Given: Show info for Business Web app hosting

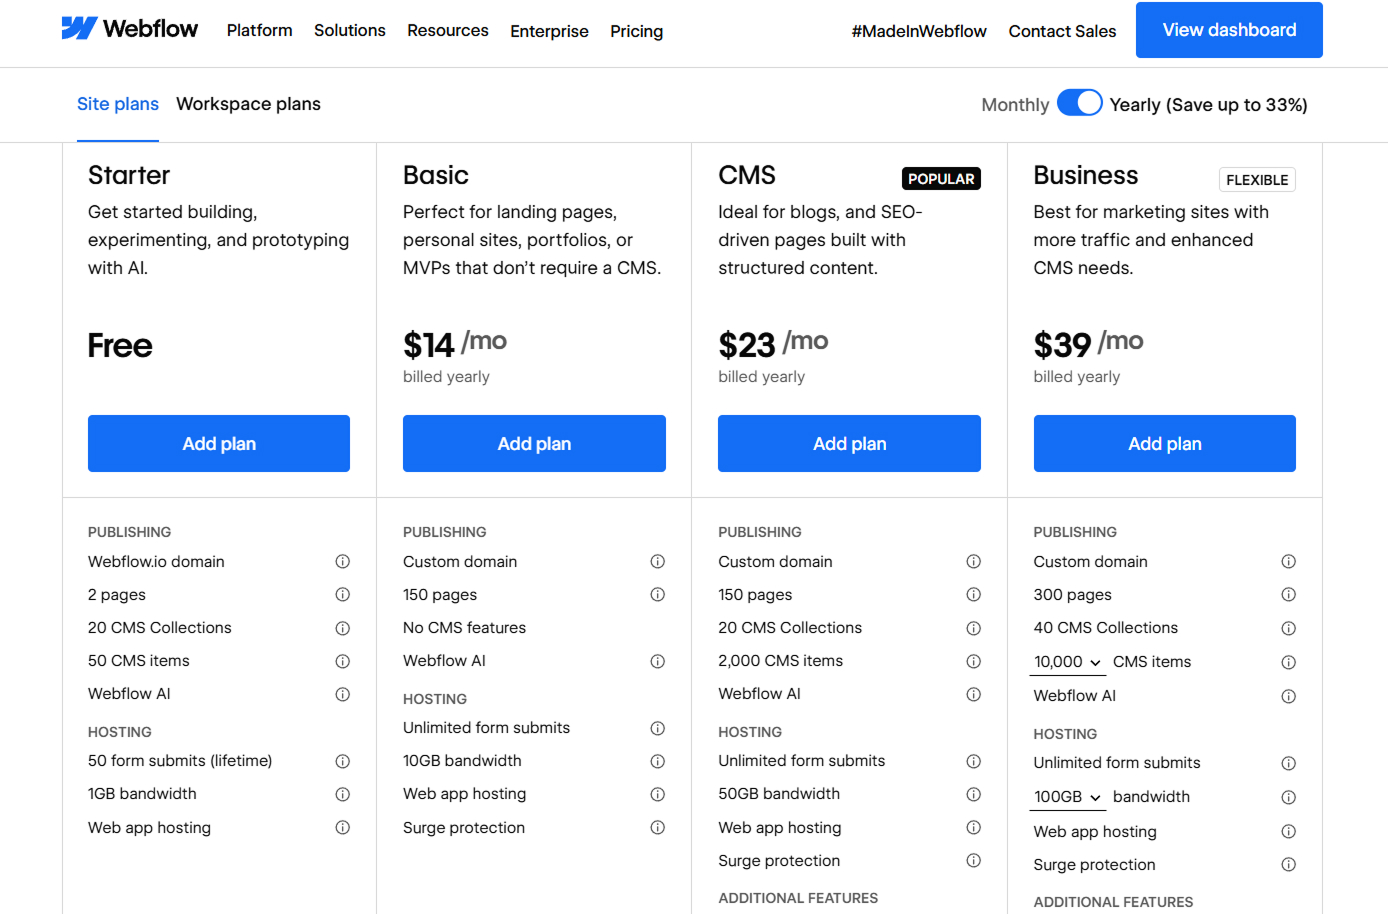Looking at the screenshot, I should coord(1289,831).
